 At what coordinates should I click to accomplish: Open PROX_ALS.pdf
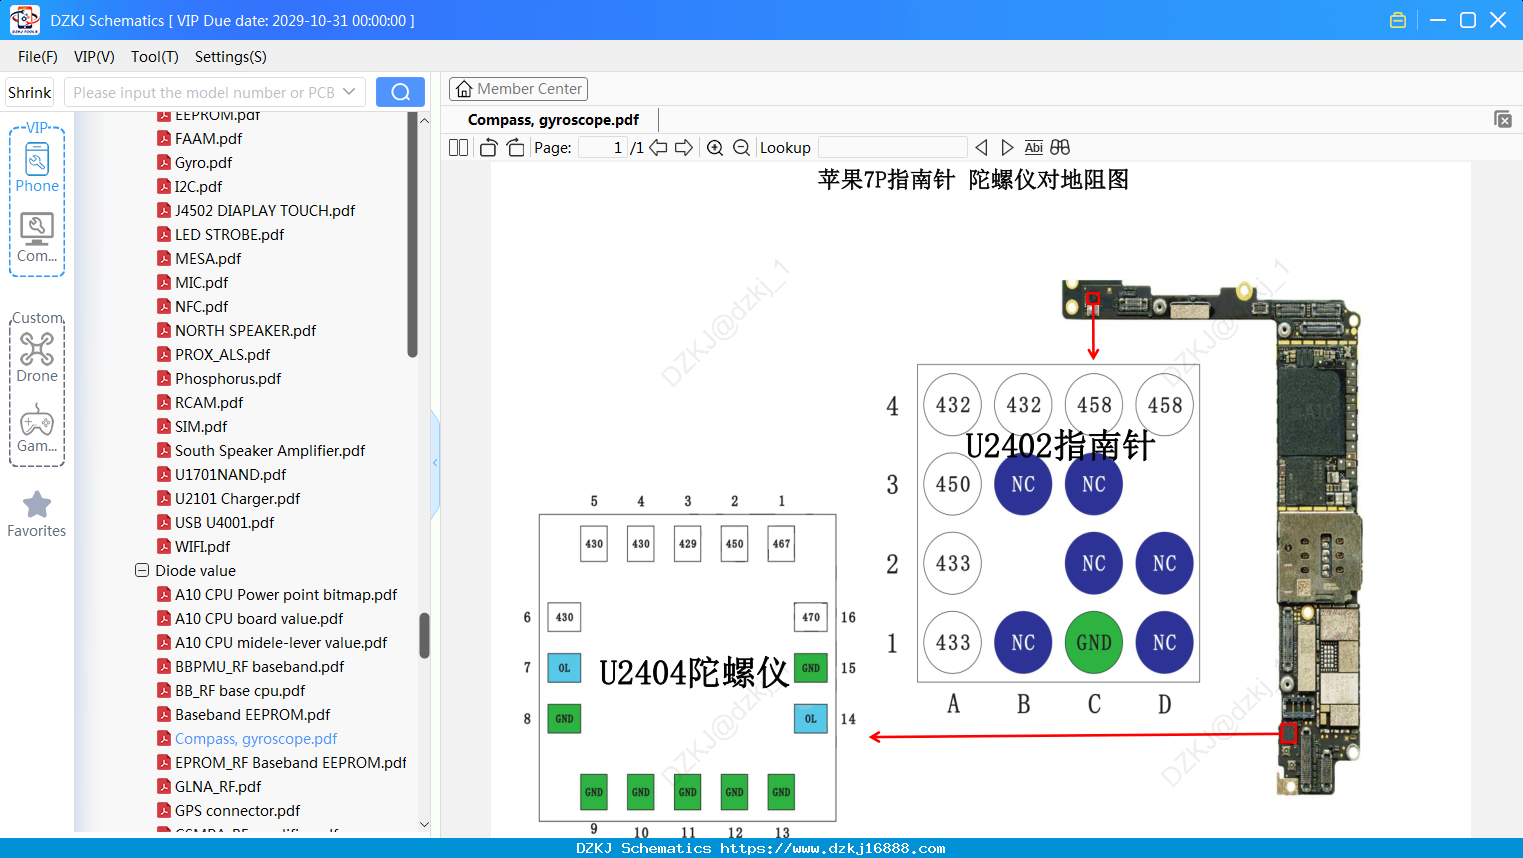click(222, 354)
